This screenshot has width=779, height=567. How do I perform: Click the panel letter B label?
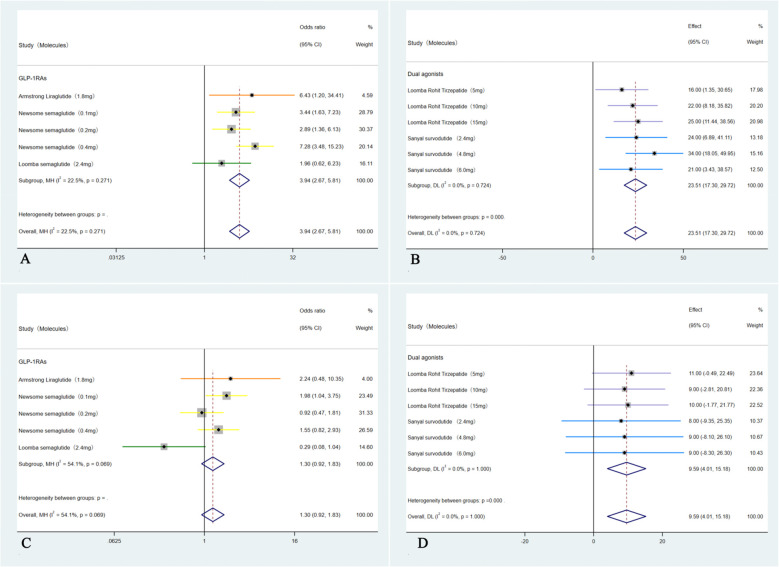[x=415, y=259]
